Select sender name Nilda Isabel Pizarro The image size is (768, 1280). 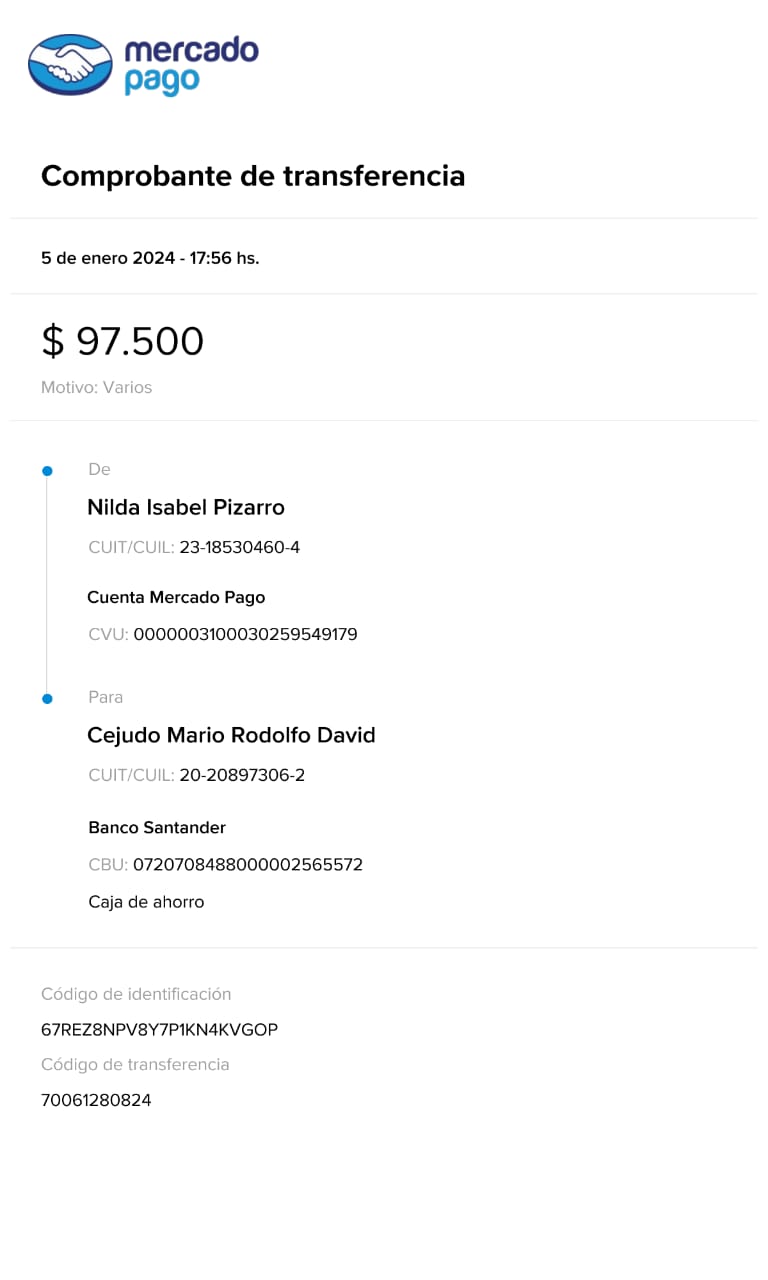(x=186, y=508)
